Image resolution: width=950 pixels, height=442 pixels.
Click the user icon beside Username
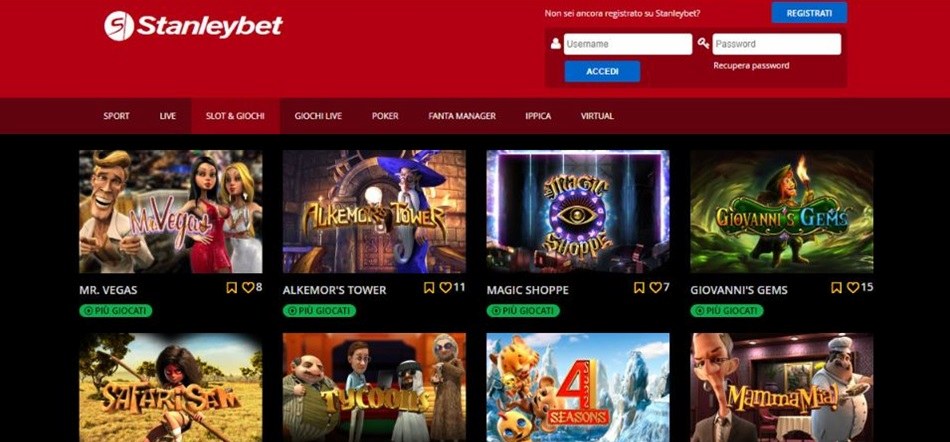[x=556, y=44]
